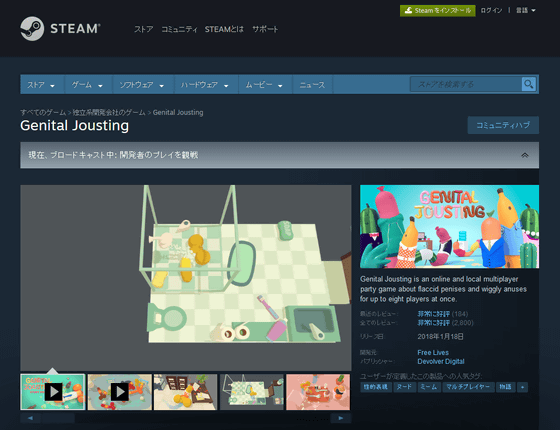This screenshot has height=430, width=560.
Task: Select the 物語 tag
Action: [x=506, y=387]
